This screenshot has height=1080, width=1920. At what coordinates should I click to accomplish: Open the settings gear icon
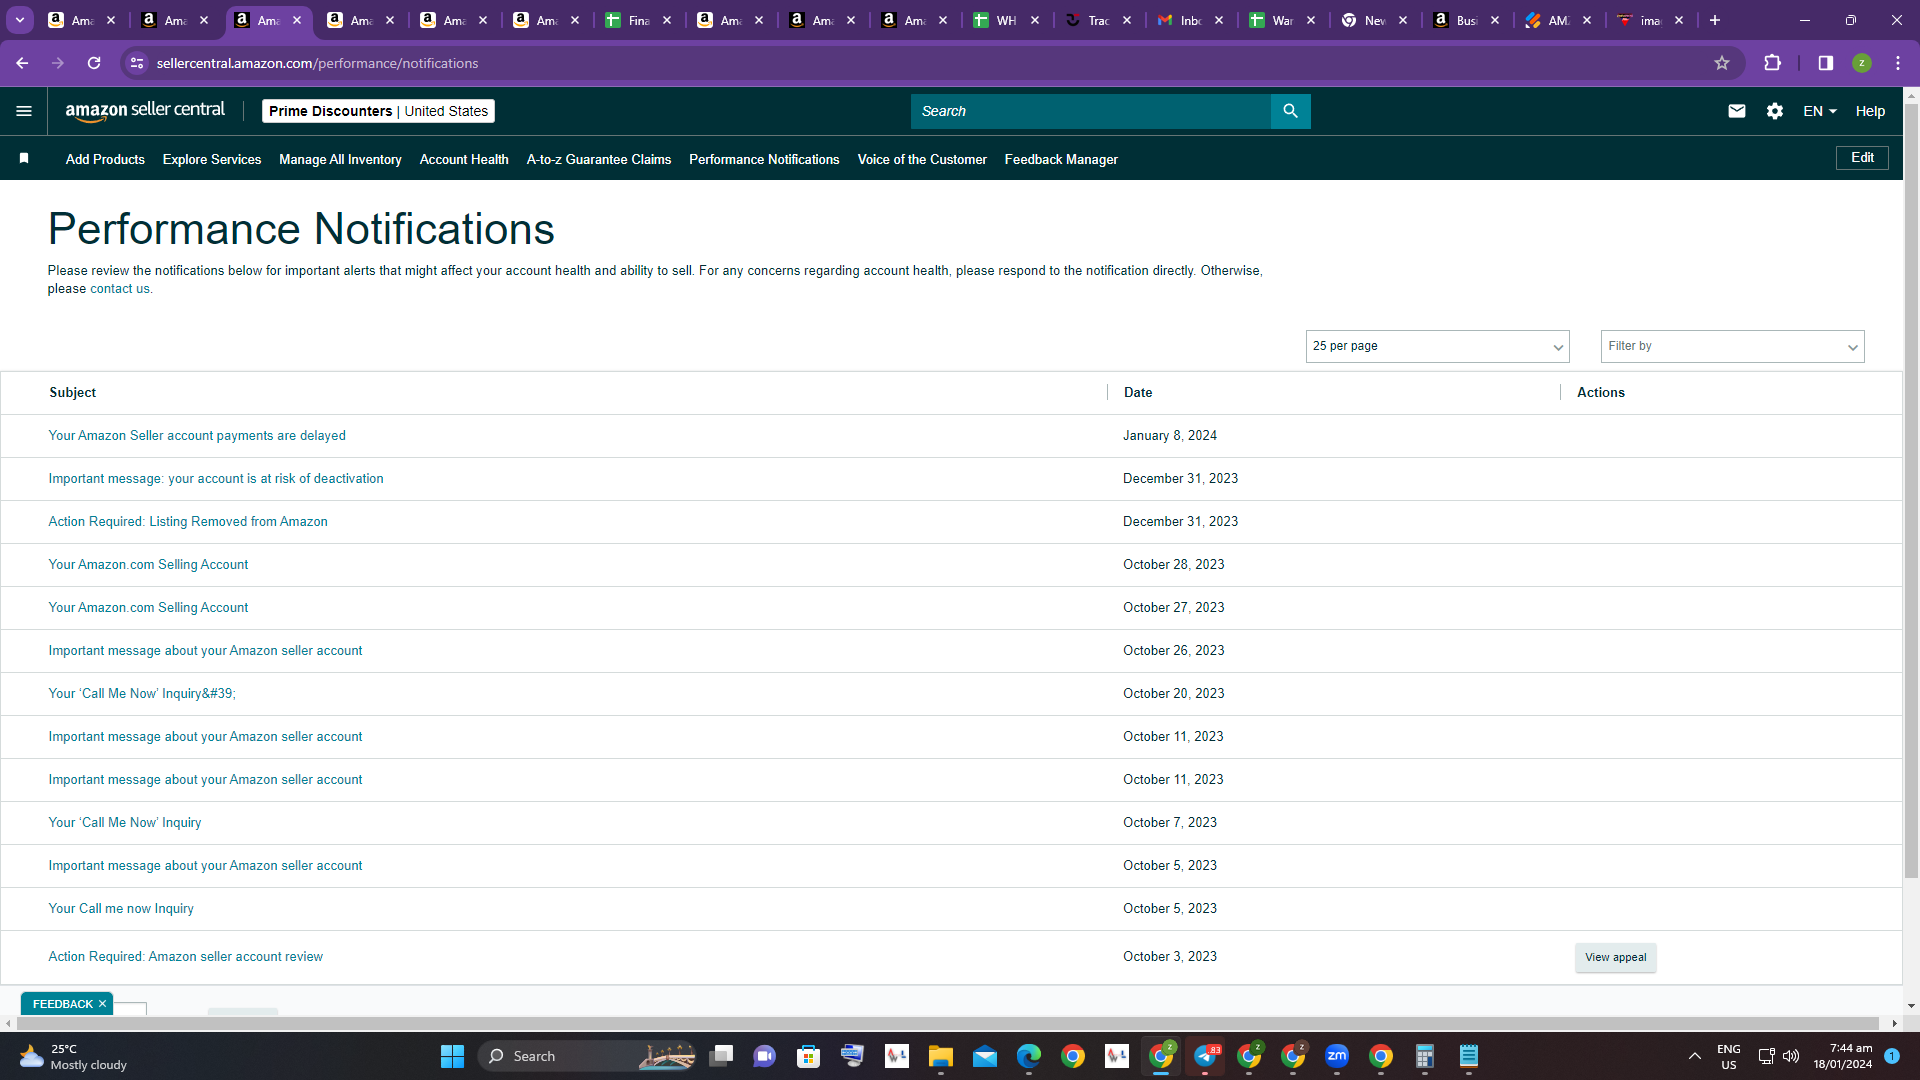1775,111
